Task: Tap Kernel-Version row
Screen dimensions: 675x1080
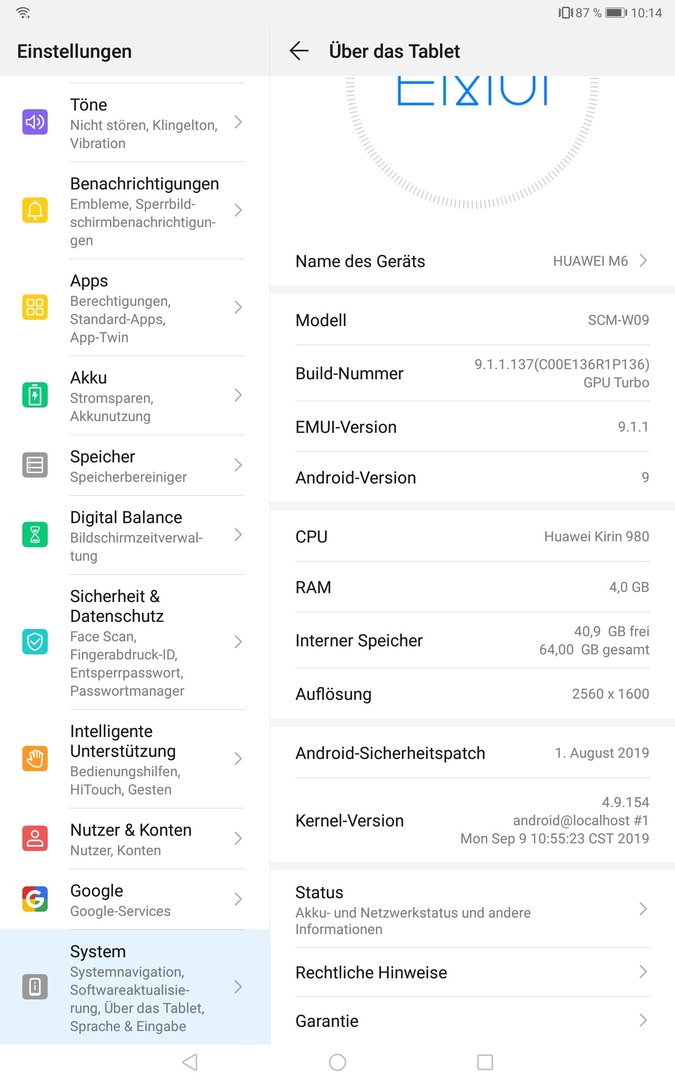Action: click(x=472, y=820)
